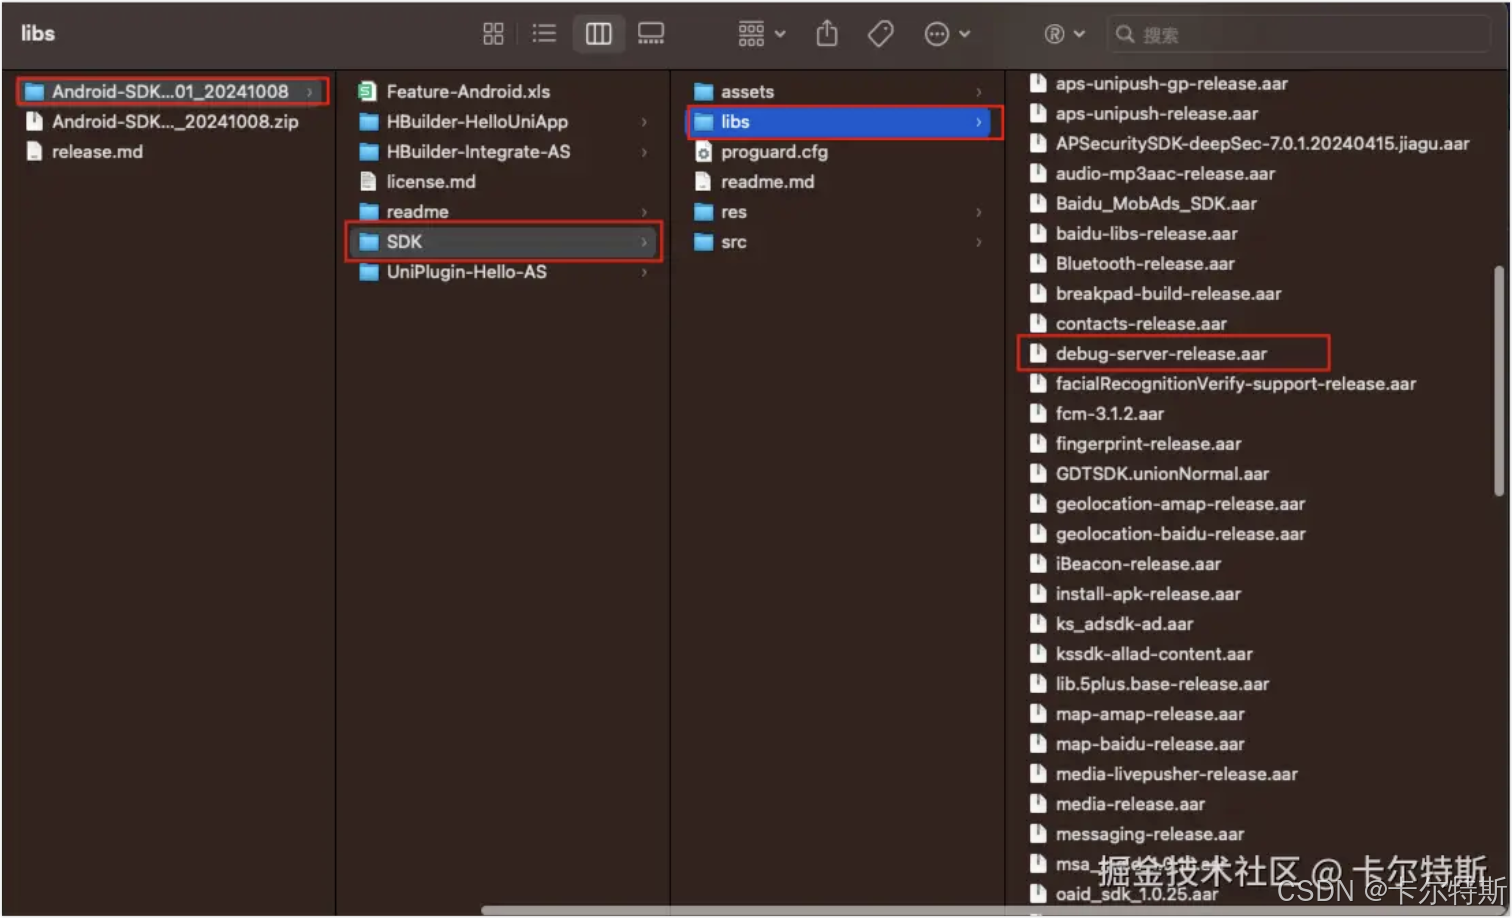Expand chevron next to src folder
This screenshot has height=918, width=1512.
click(x=979, y=242)
